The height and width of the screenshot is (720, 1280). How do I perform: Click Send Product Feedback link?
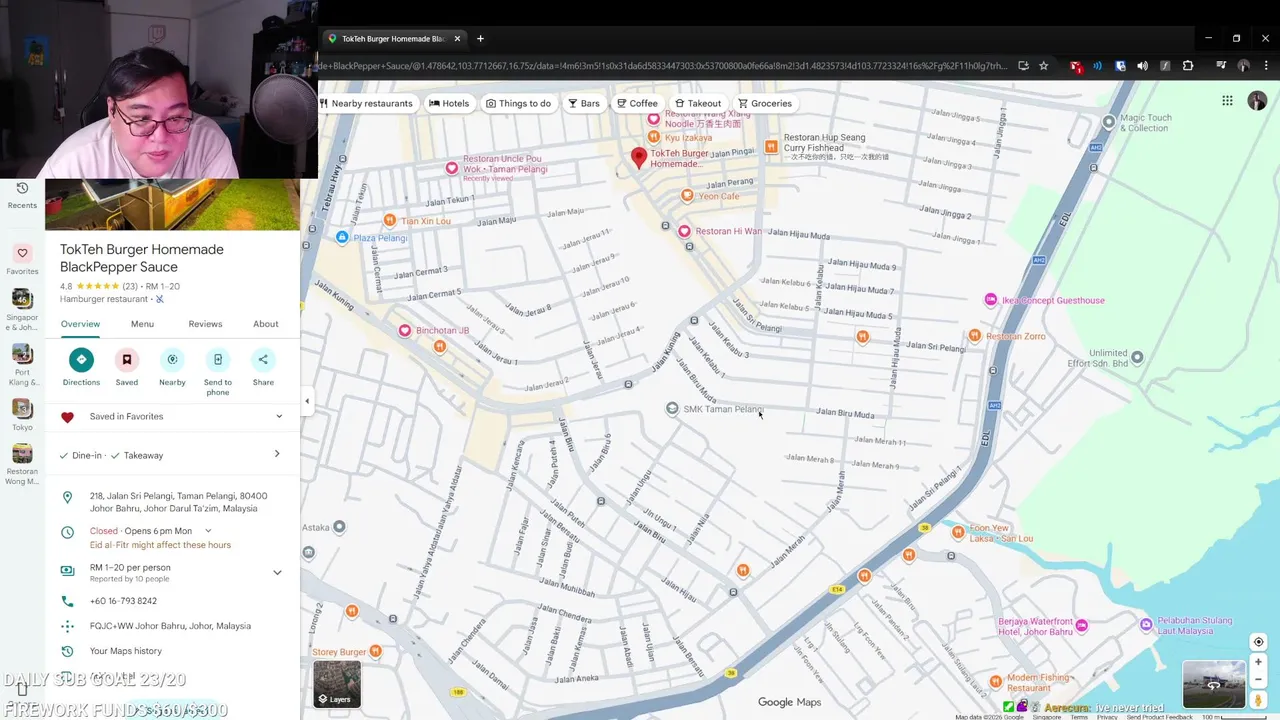(x=1160, y=716)
